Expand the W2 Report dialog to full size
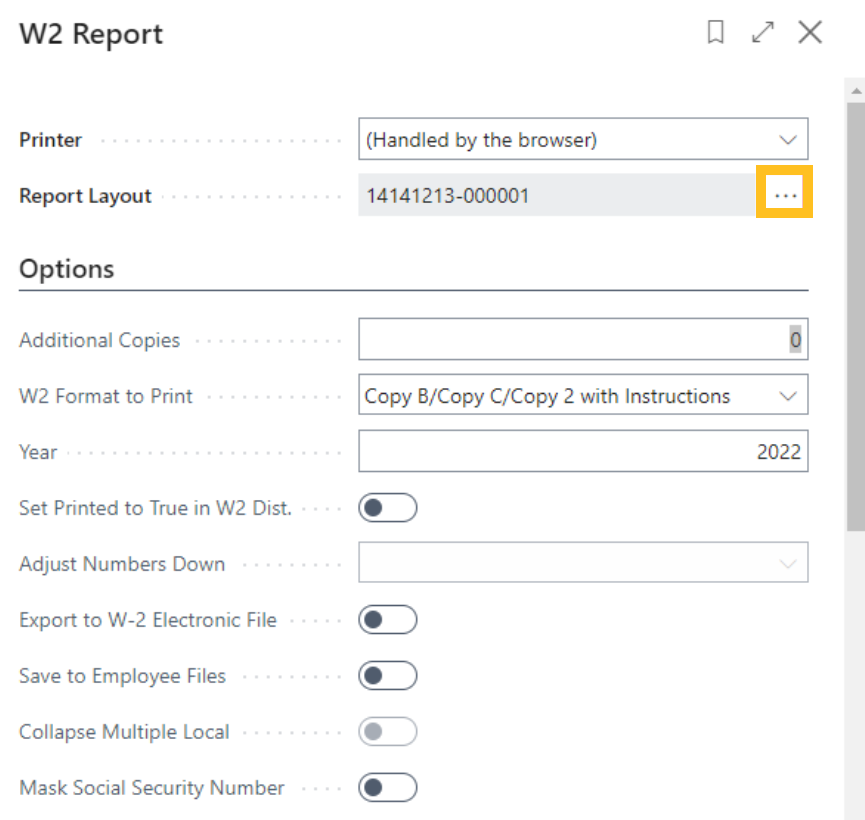865x820 pixels. click(763, 33)
